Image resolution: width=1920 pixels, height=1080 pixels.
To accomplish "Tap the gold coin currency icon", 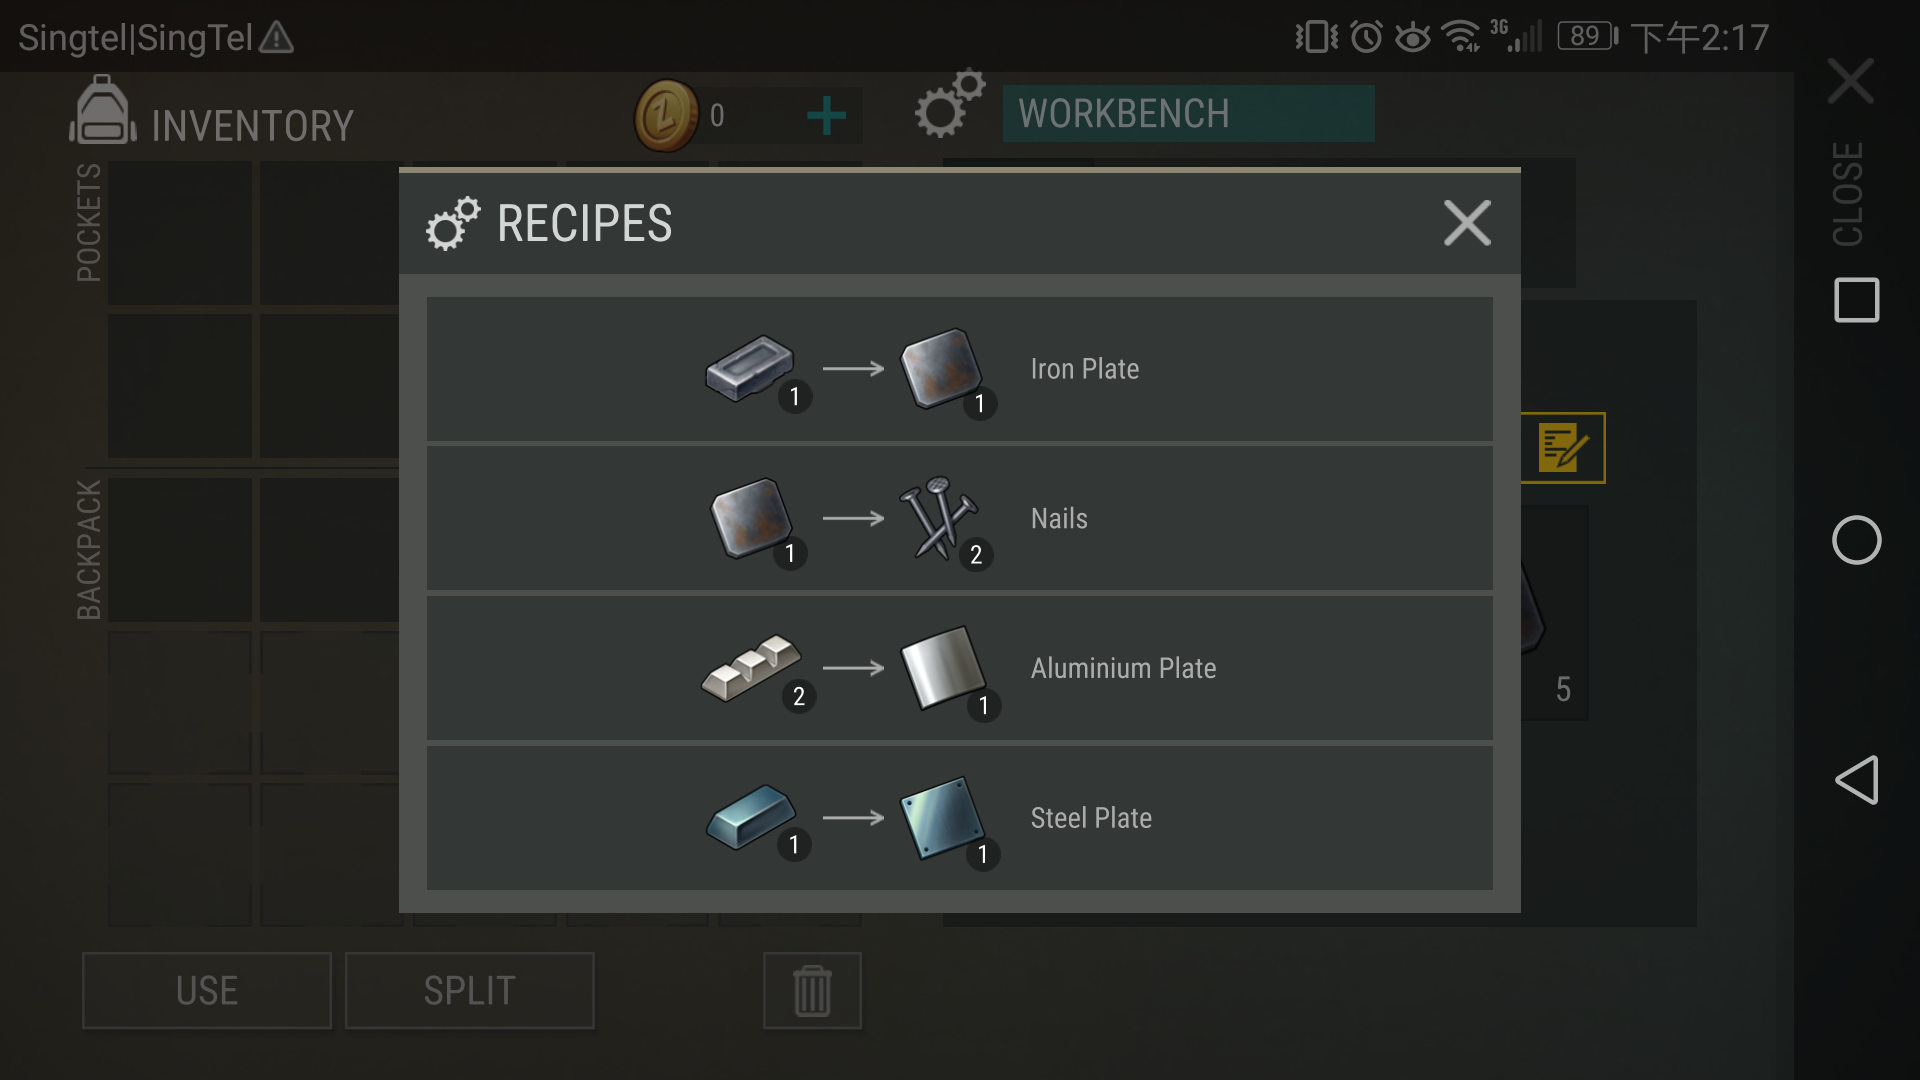I will click(666, 116).
